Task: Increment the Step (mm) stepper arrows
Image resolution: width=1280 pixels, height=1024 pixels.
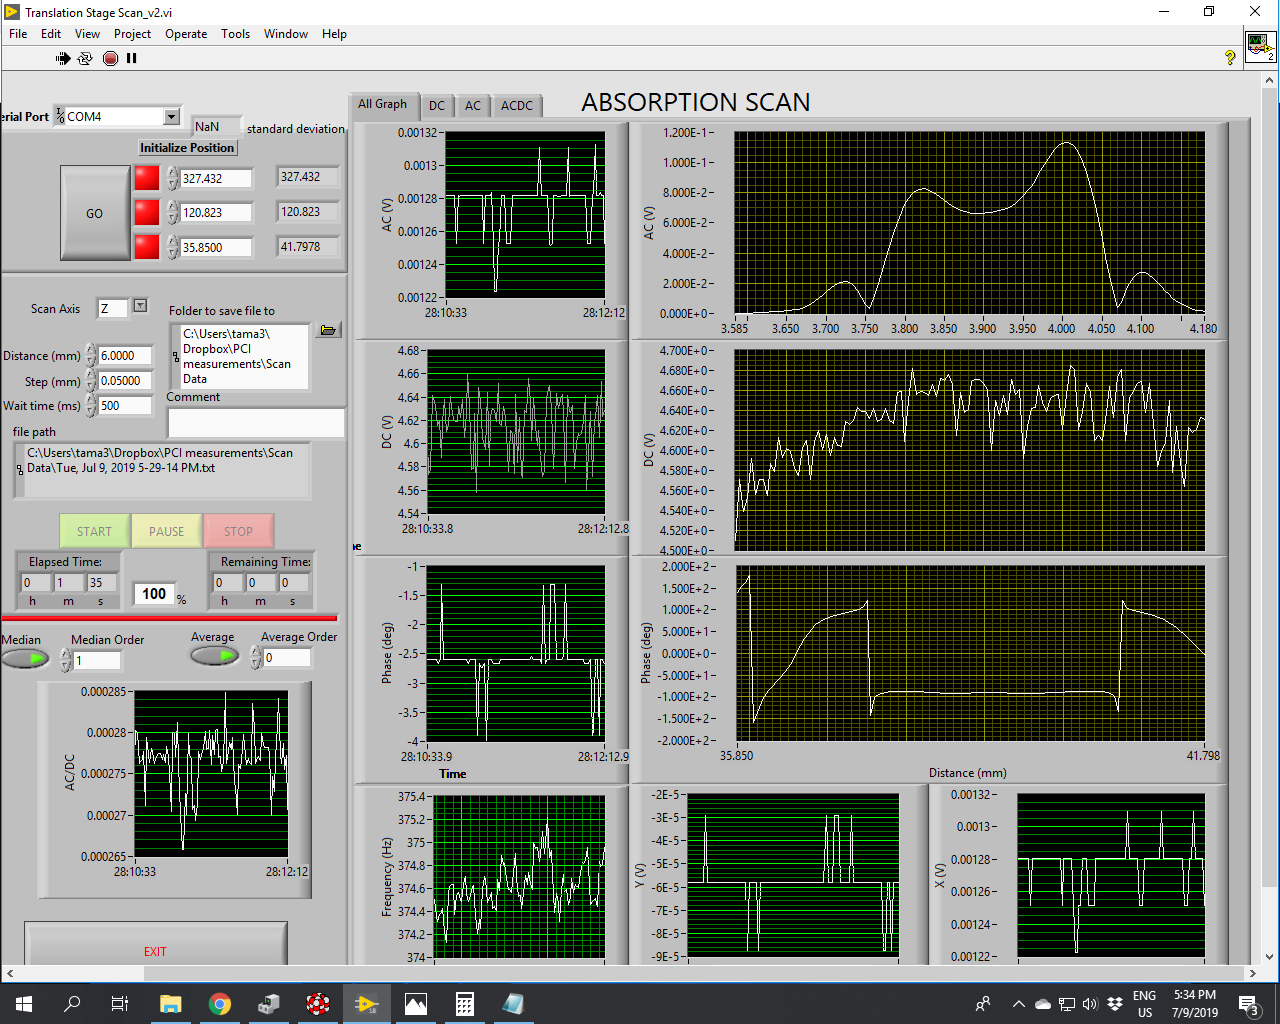Action: click(91, 376)
